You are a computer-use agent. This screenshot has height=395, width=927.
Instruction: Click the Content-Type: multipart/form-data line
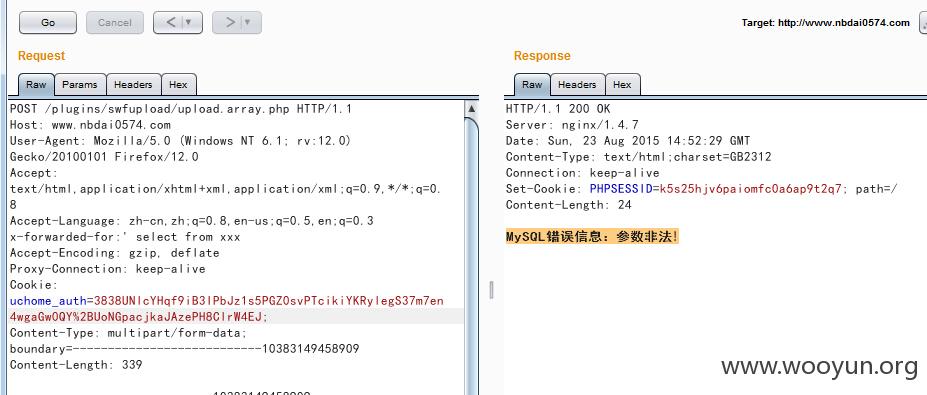(x=128, y=333)
